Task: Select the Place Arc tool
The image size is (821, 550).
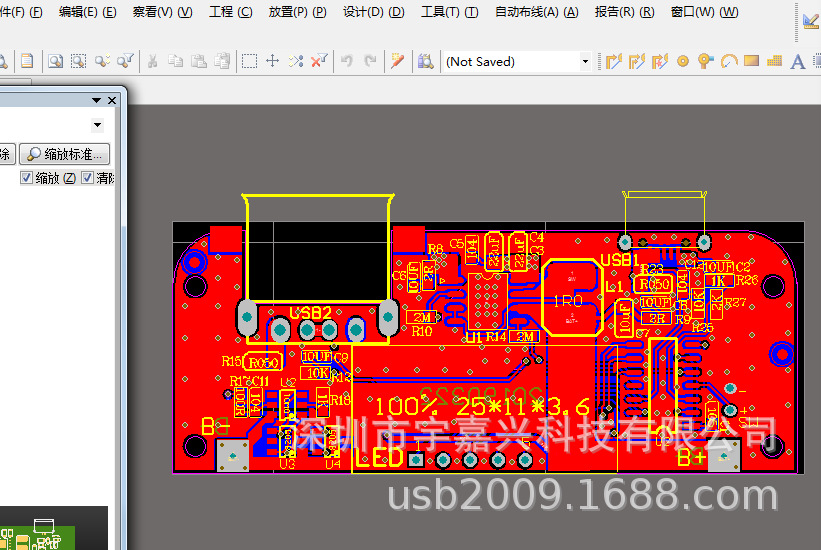Action: pos(729,61)
